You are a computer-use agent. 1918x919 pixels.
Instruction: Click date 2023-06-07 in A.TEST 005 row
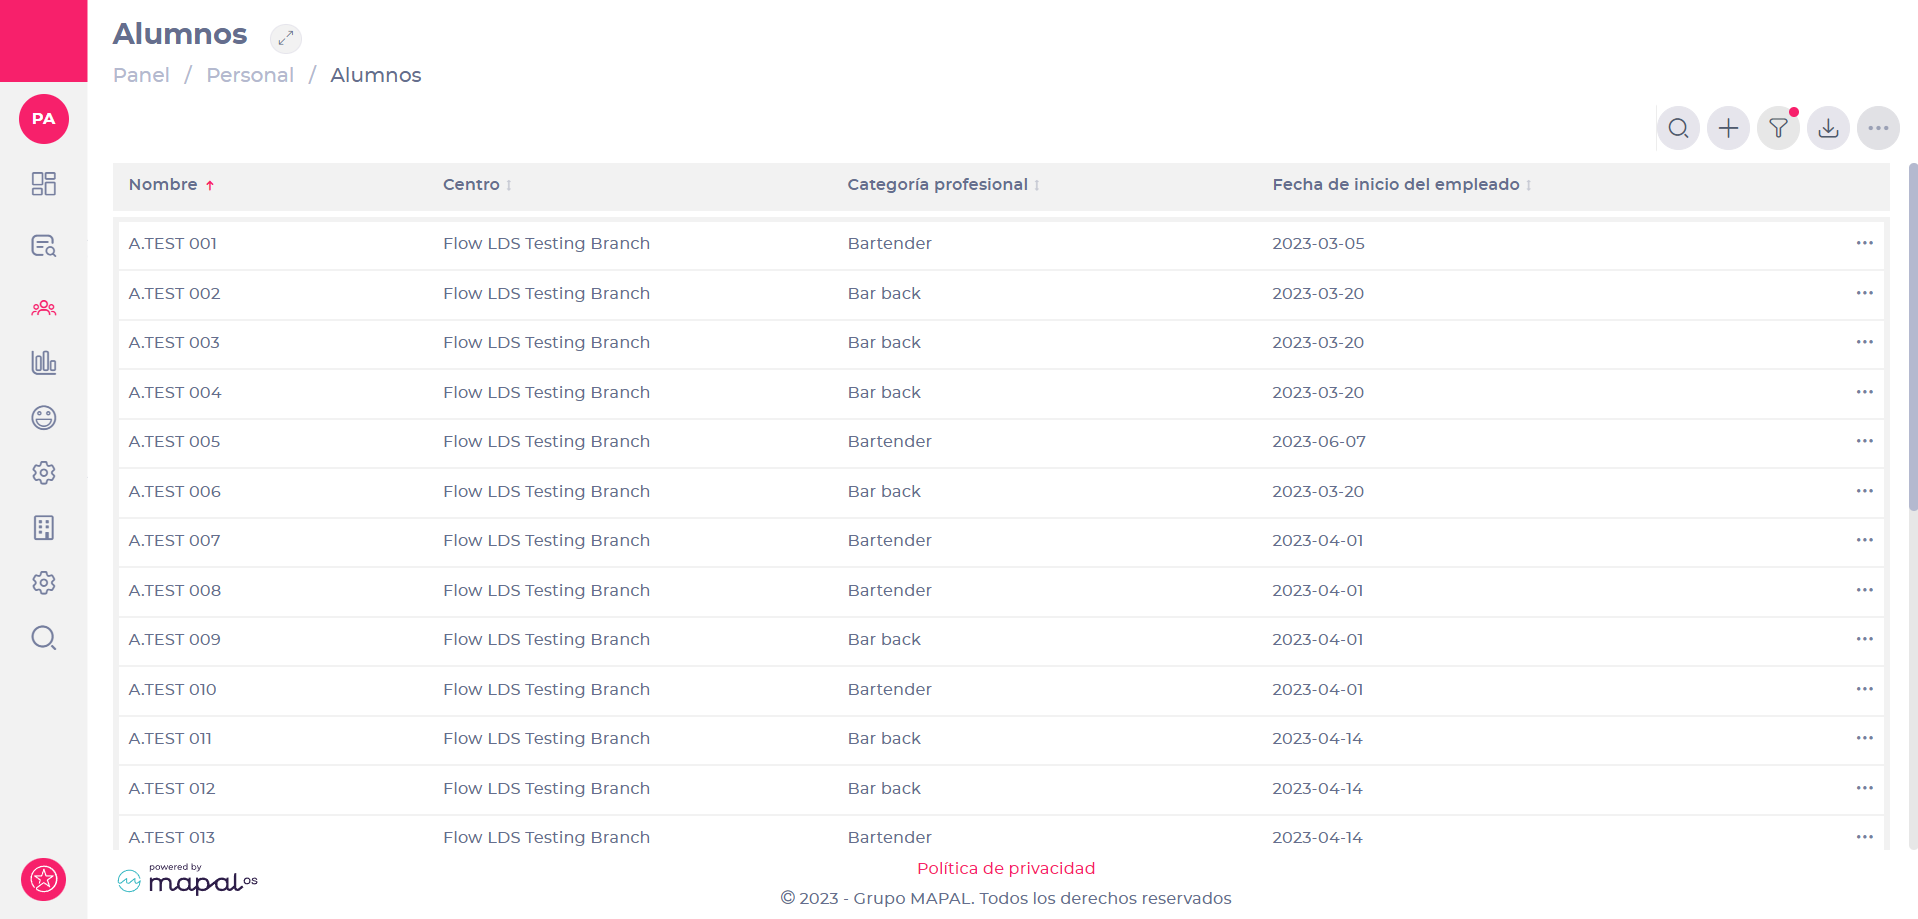(1318, 441)
